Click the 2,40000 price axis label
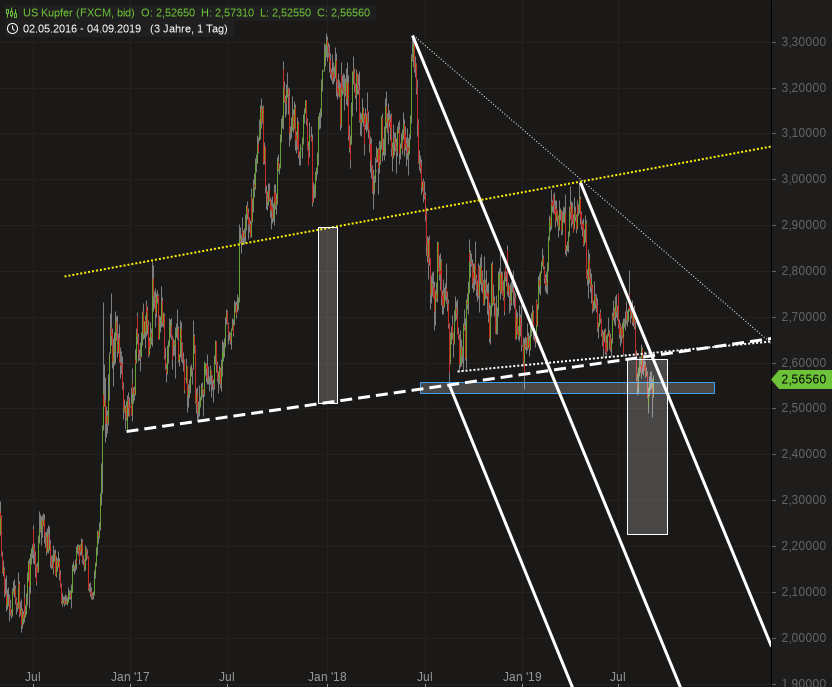Image resolution: width=832 pixels, height=687 pixels. pos(803,454)
